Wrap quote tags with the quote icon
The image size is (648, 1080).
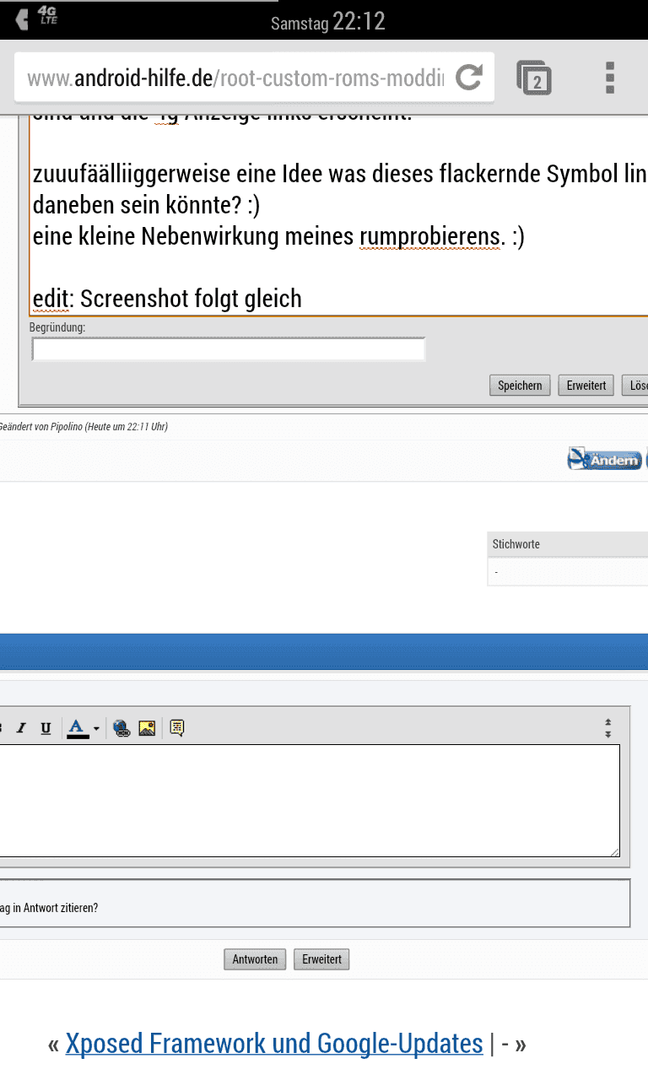click(177, 728)
